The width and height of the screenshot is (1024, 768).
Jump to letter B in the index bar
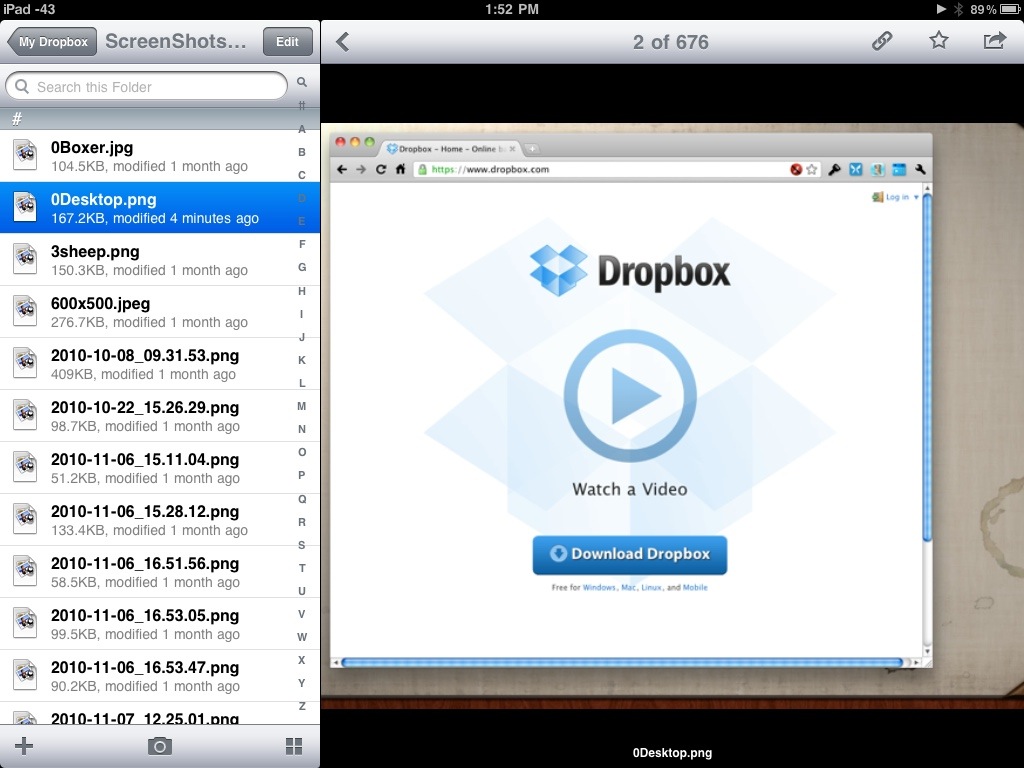click(x=302, y=152)
